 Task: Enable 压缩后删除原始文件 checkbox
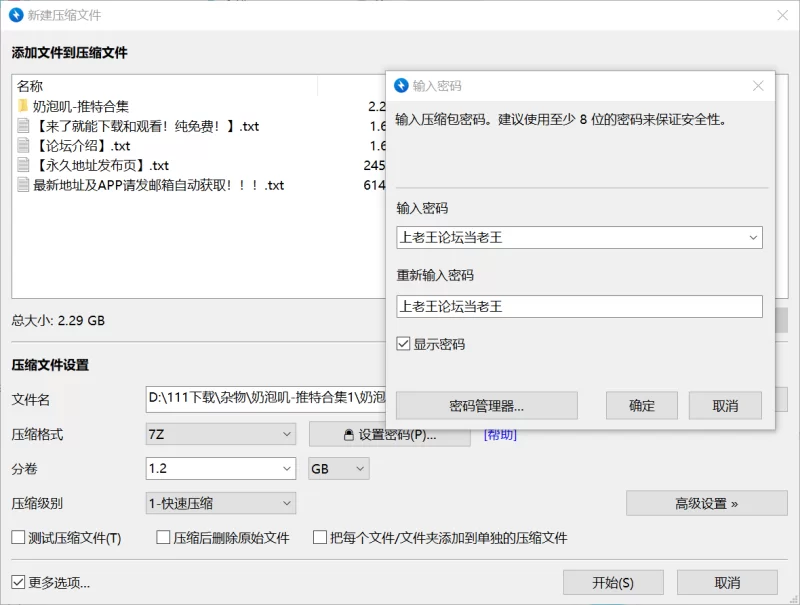[x=163, y=537]
